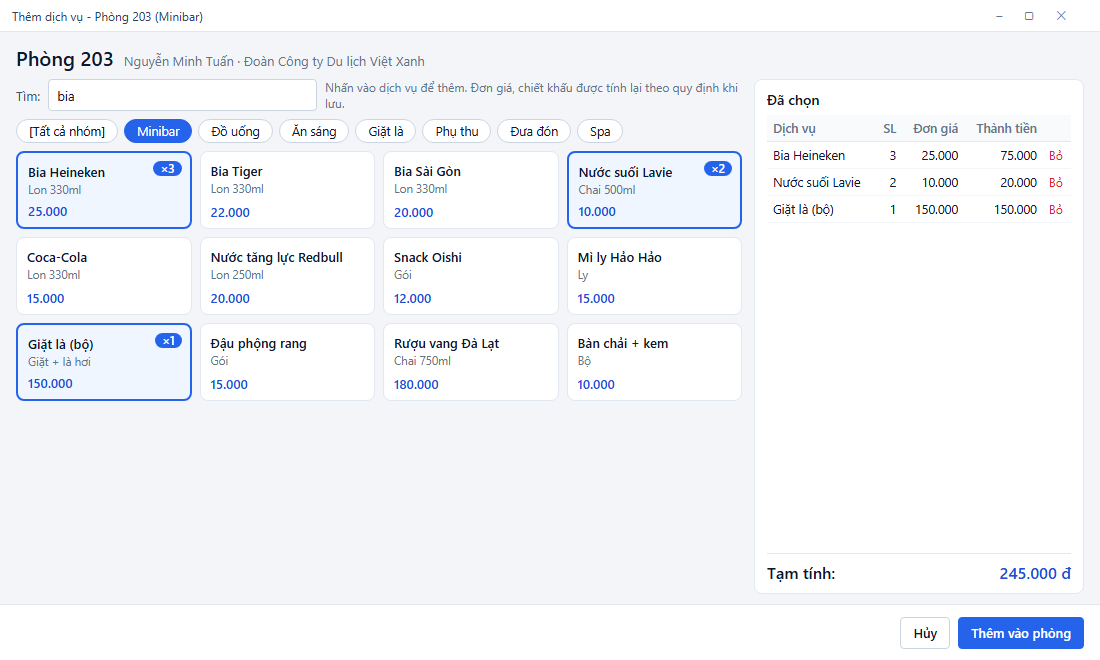This screenshot has width=1100, height=660.
Task: Select the Minibar category filter
Action: (158, 131)
